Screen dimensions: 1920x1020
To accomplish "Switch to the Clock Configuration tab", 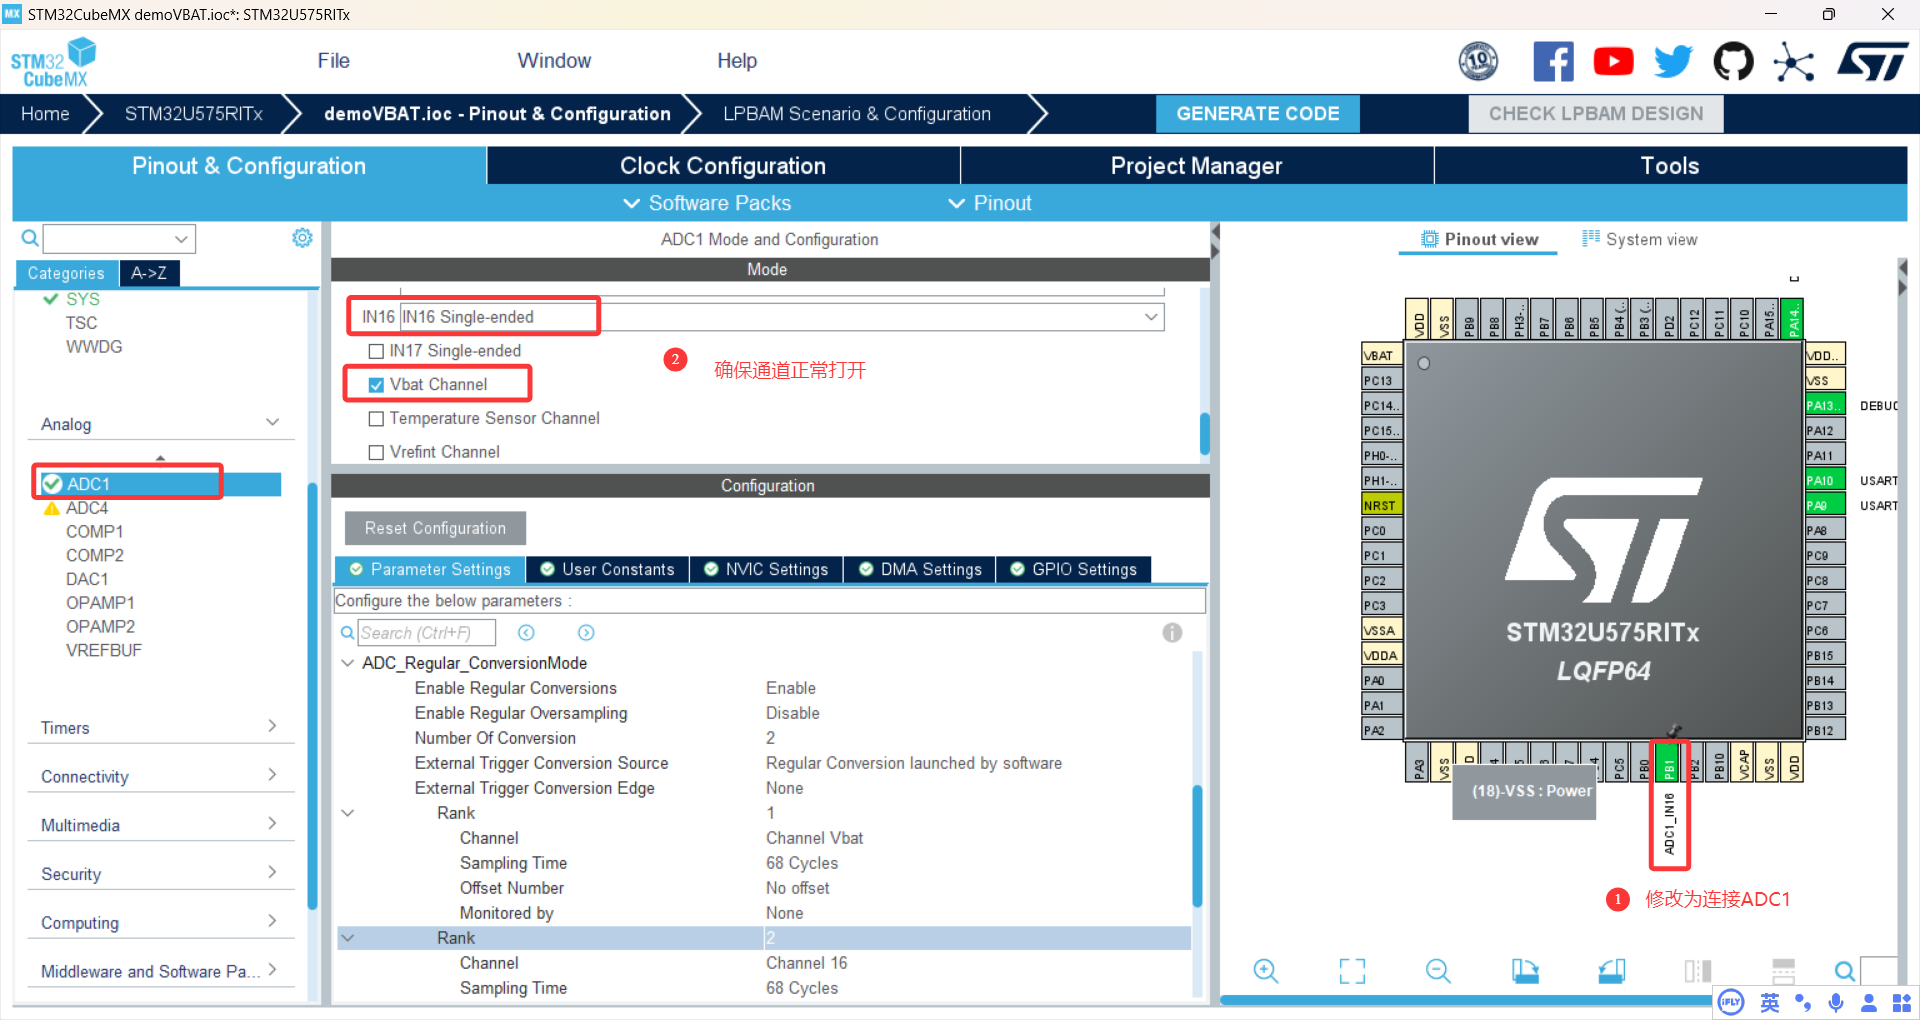I will [723, 166].
